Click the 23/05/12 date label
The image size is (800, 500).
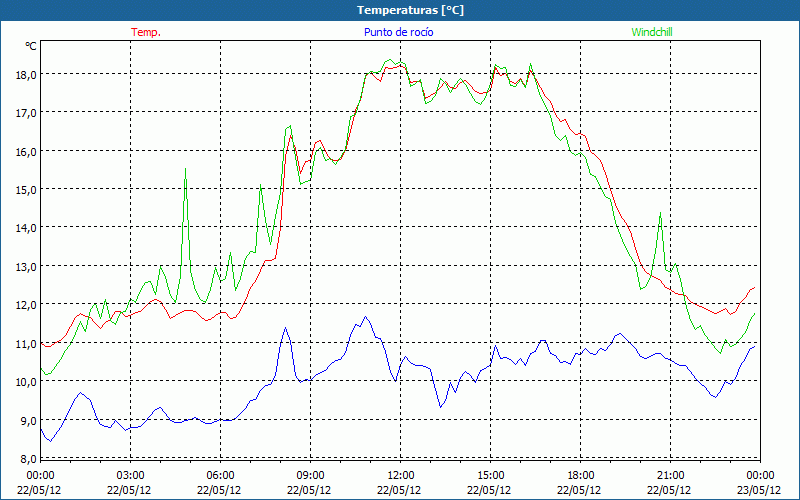[x=759, y=490]
